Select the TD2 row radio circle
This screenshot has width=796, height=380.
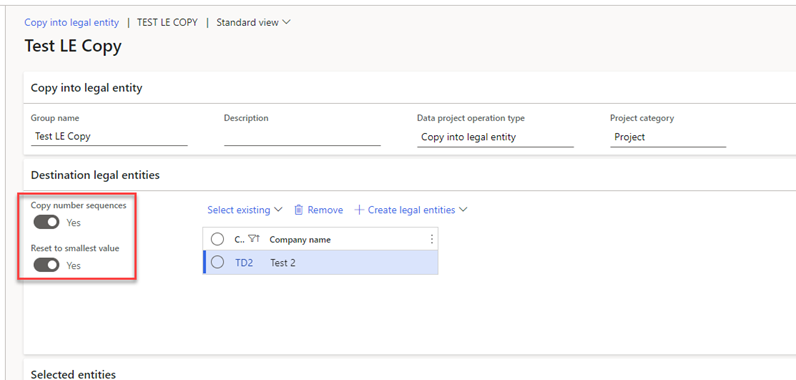pyautogui.click(x=217, y=262)
